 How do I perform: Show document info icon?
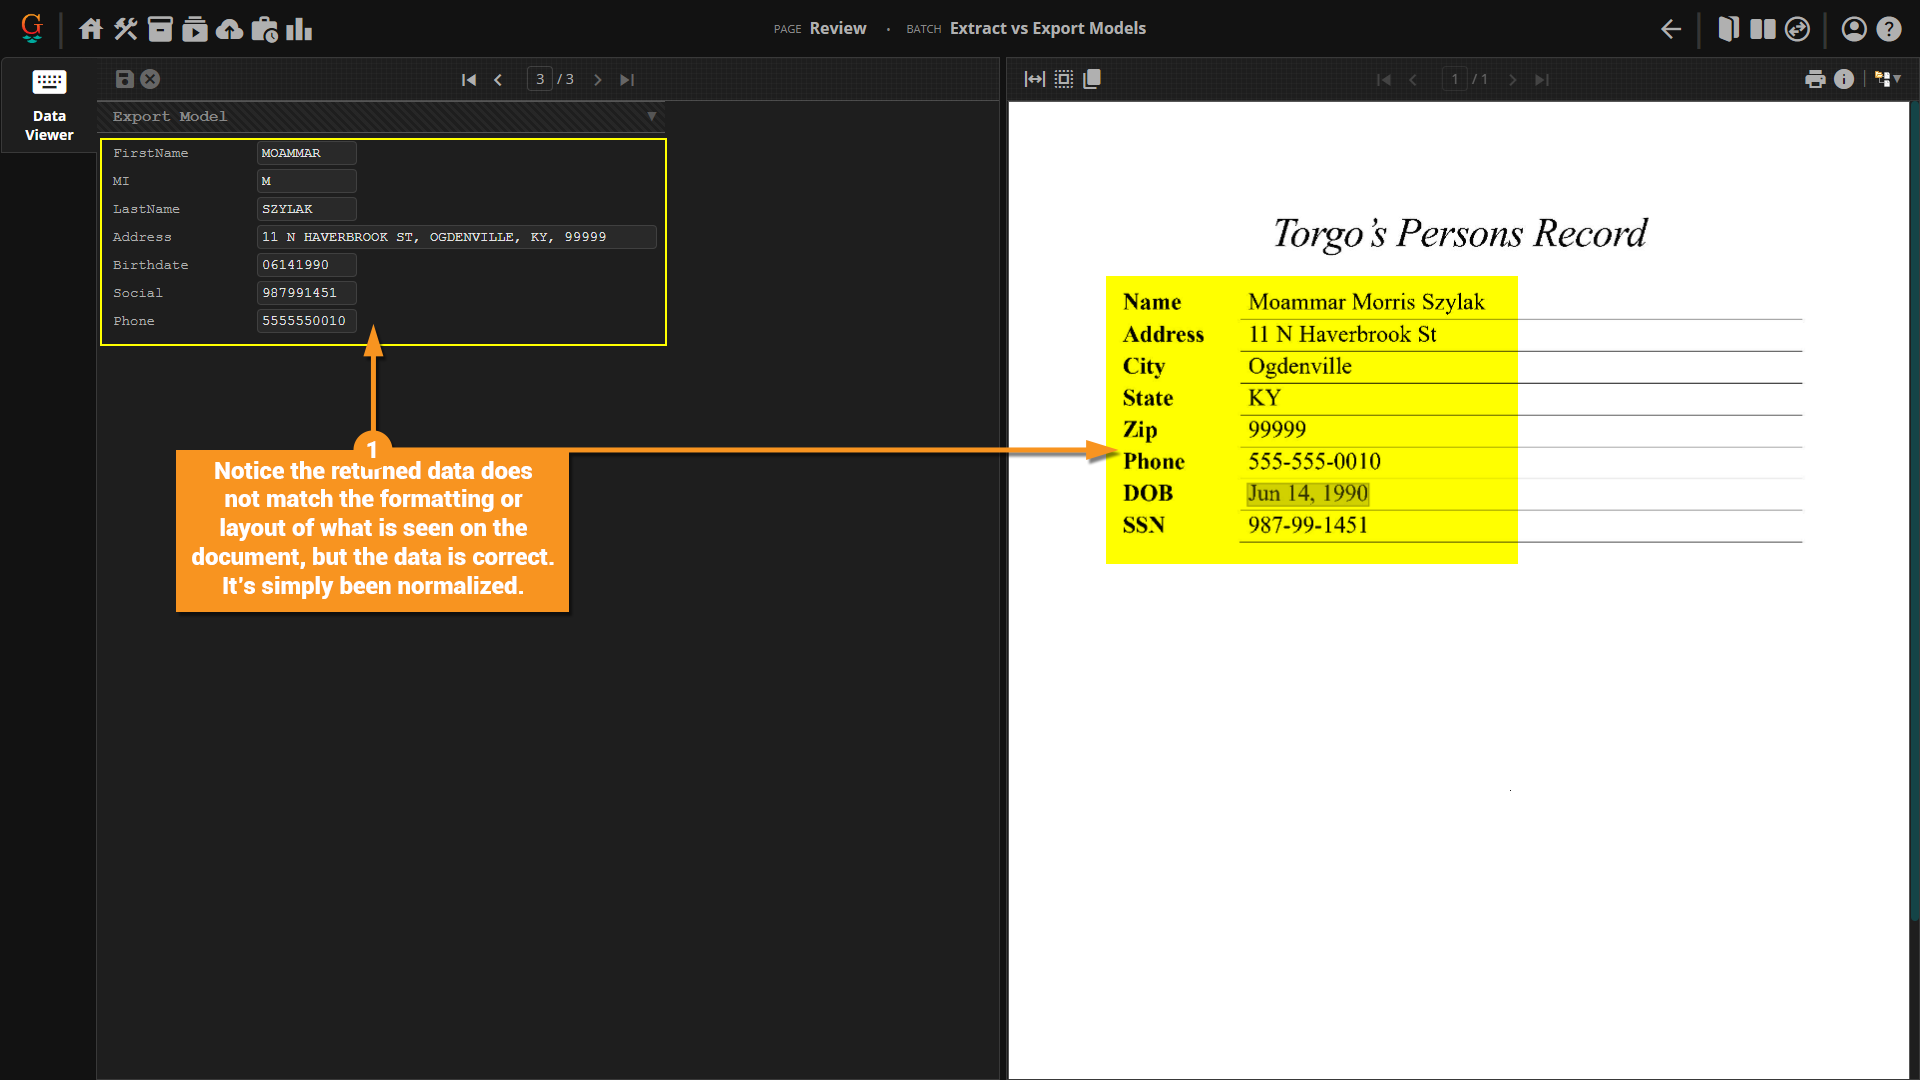coord(1844,79)
